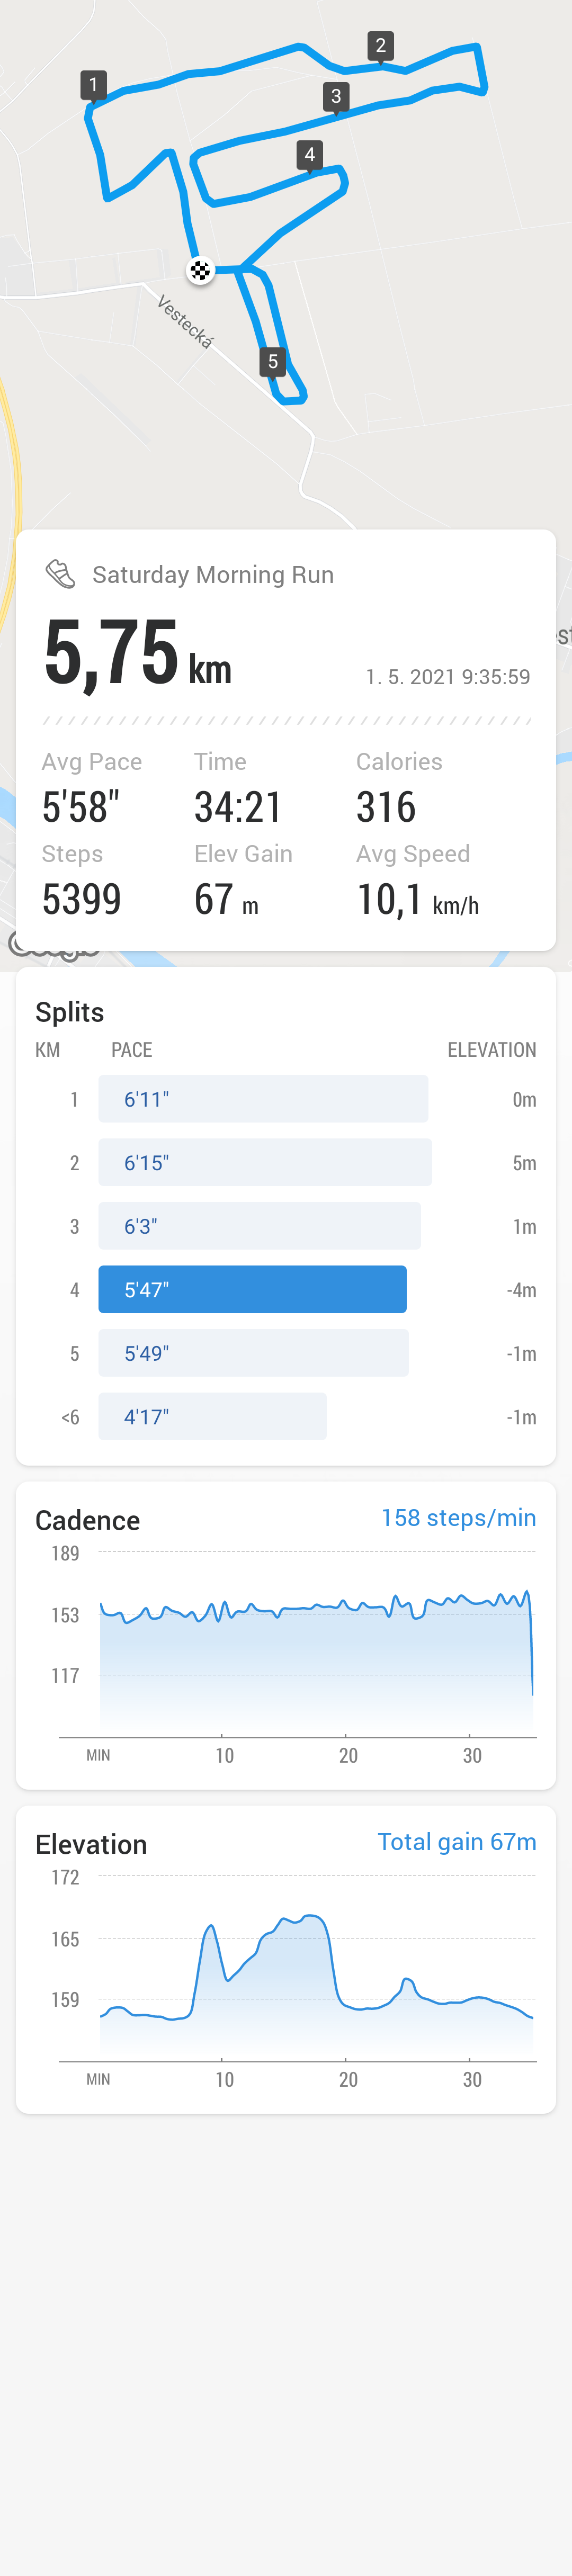The width and height of the screenshot is (572, 2576).
Task: Tap the Vestecká street label on map
Action: pos(185,321)
